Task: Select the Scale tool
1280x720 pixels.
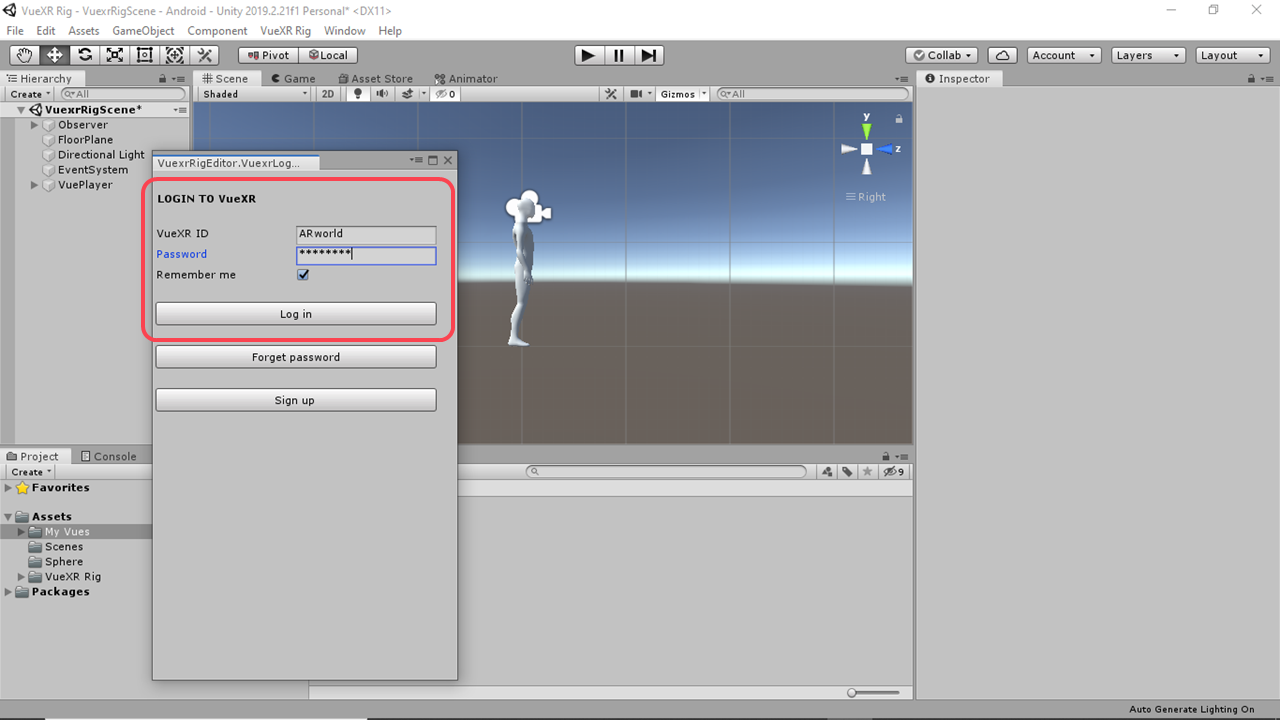Action: pos(115,55)
